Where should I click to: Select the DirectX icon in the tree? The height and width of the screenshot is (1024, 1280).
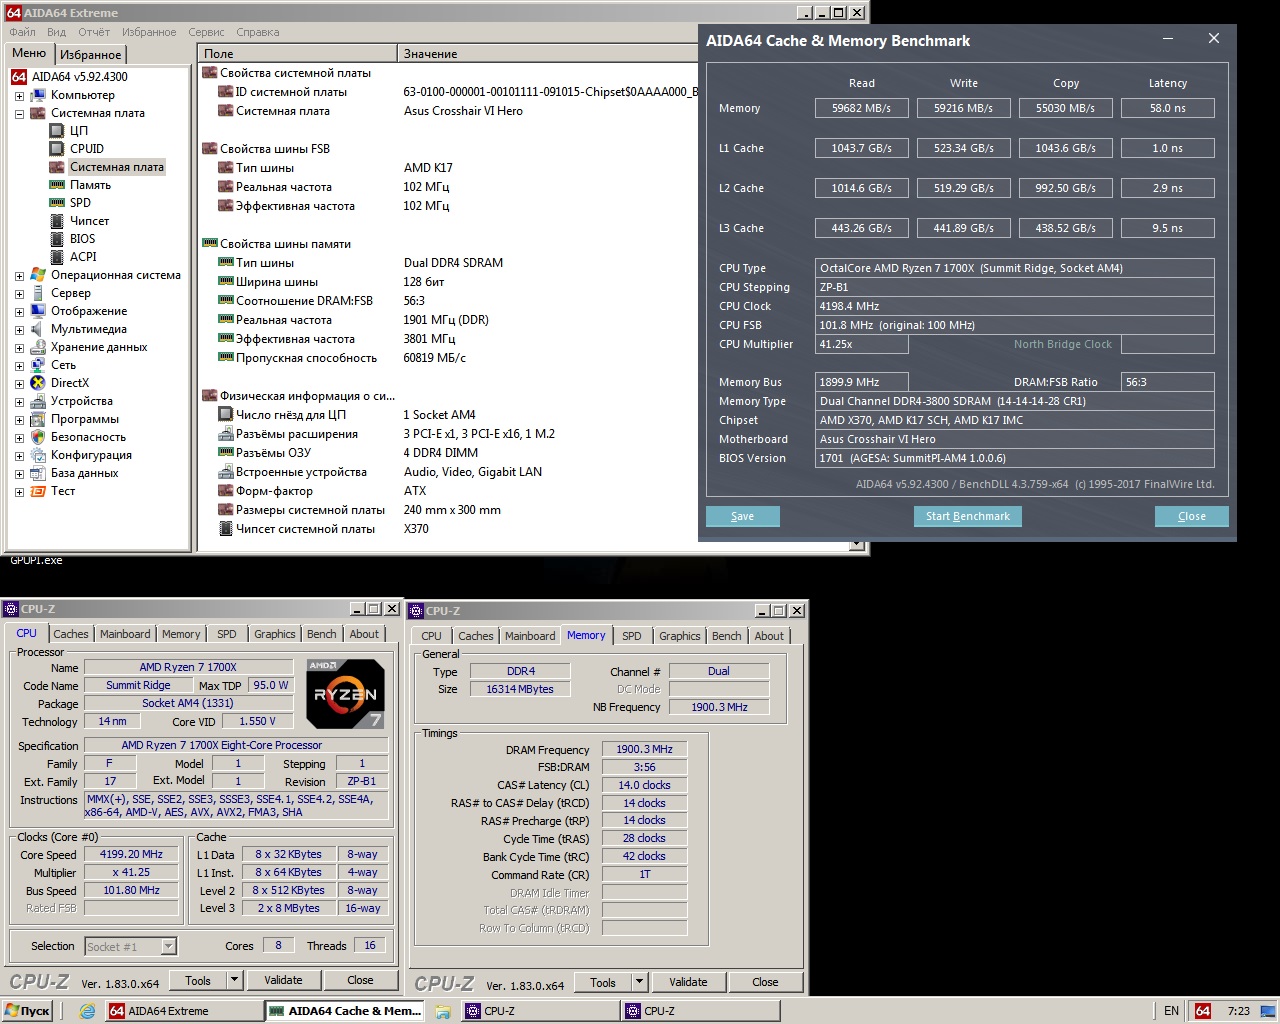[38, 383]
